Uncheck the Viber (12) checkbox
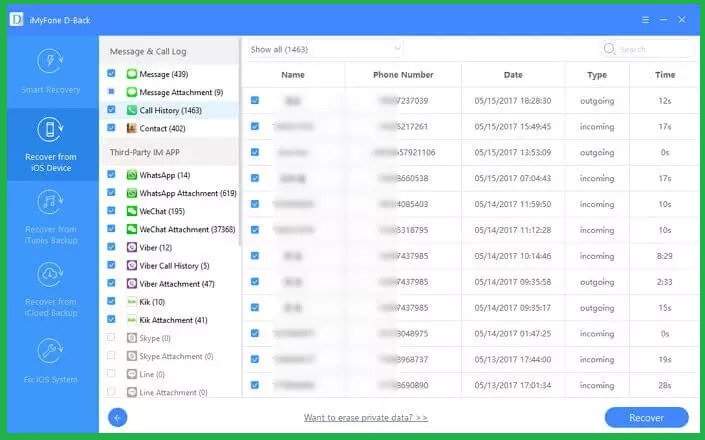The image size is (705, 440). click(x=111, y=247)
